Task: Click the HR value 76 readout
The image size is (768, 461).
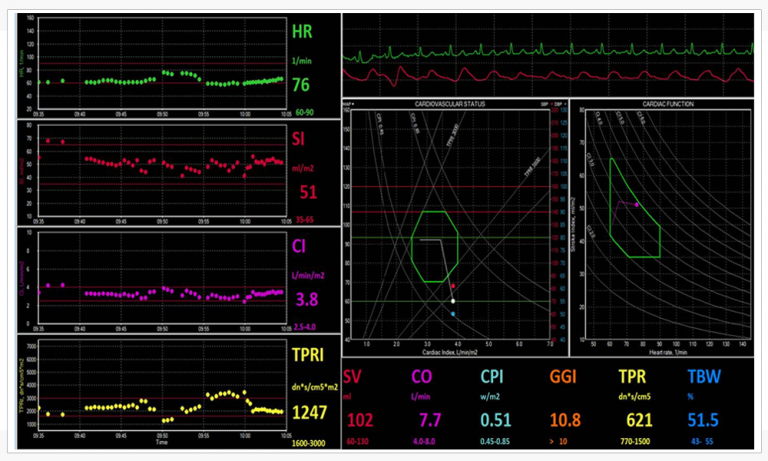Action: point(301,86)
